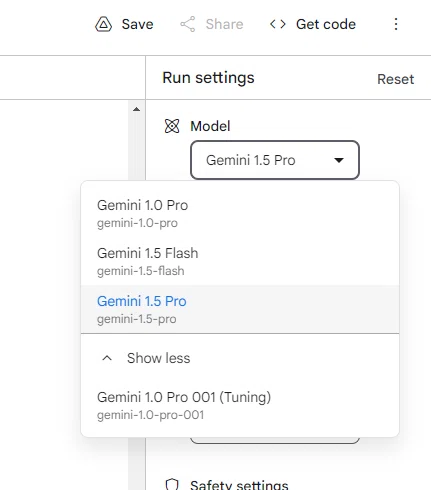Select Gemini 1.0 Pro model

240,213
